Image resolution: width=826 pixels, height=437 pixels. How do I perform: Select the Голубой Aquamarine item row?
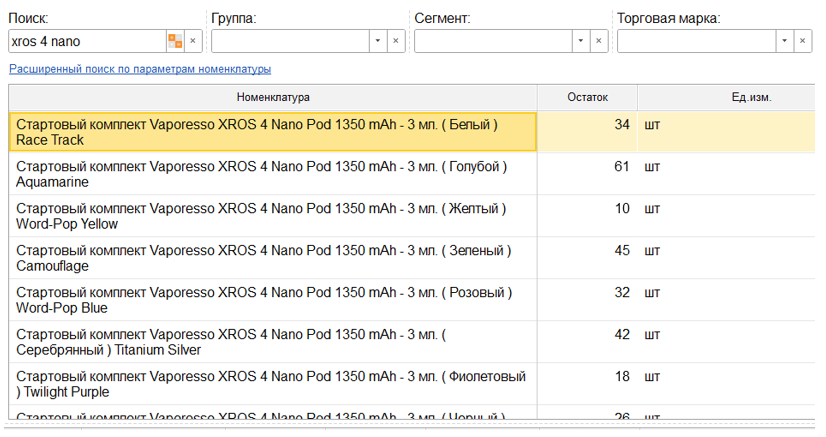(272, 174)
